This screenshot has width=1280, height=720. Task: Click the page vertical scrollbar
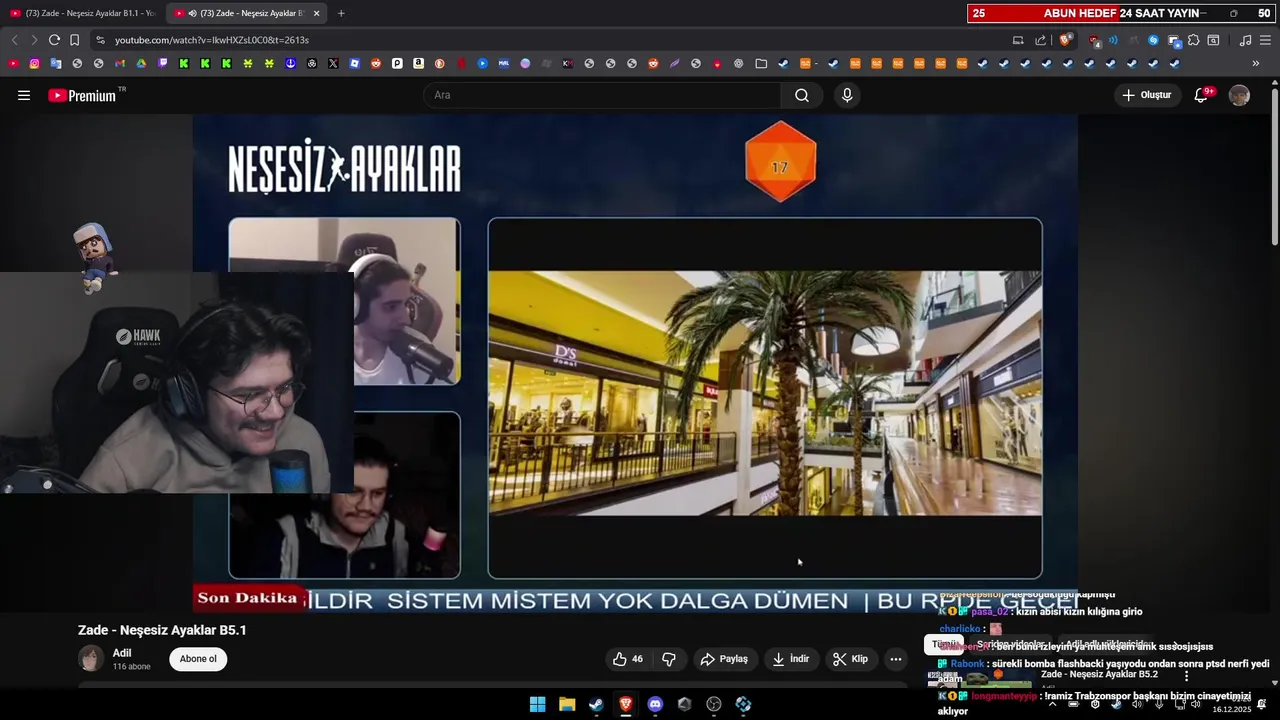pos(1274,165)
